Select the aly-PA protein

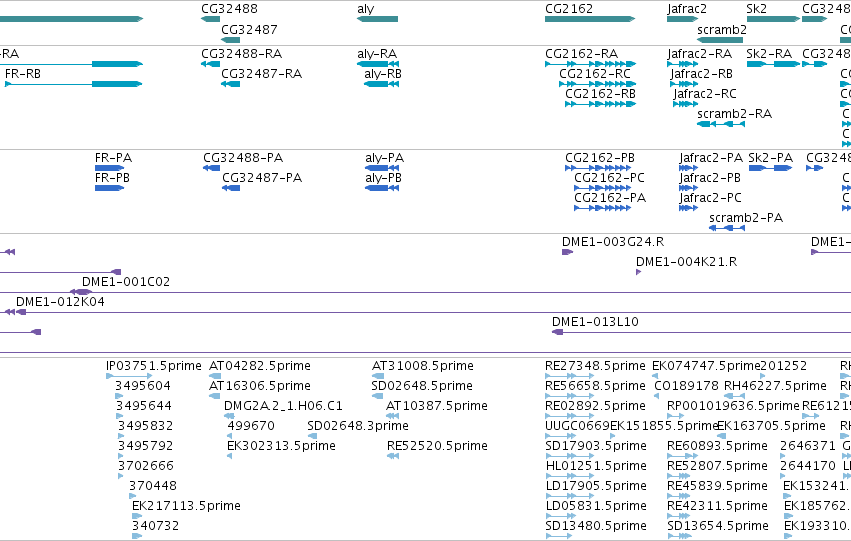click(x=382, y=168)
